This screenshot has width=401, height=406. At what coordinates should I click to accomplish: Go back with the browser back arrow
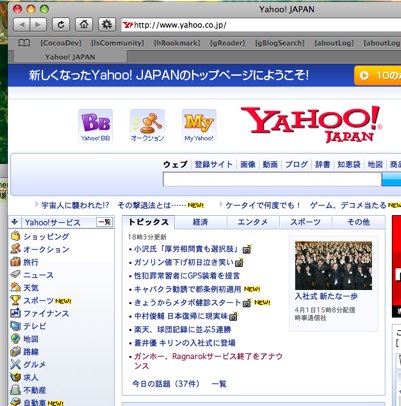[x=22, y=25]
